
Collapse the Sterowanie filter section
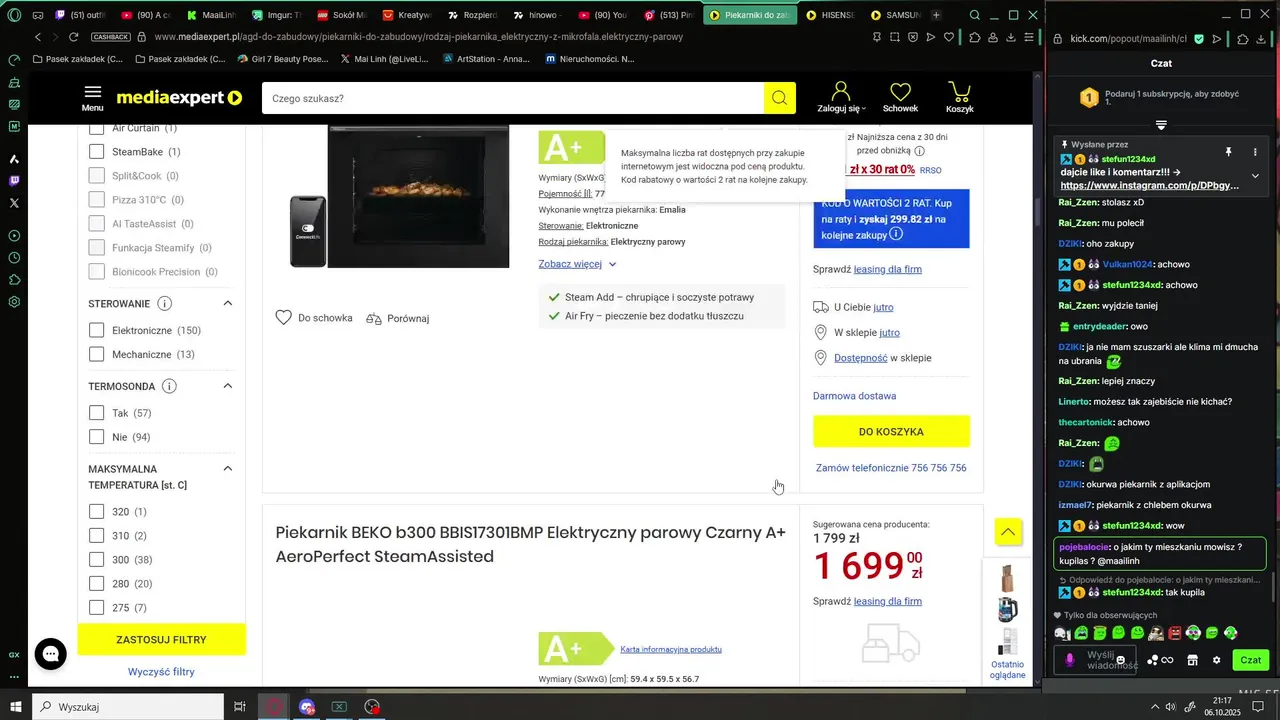227,304
